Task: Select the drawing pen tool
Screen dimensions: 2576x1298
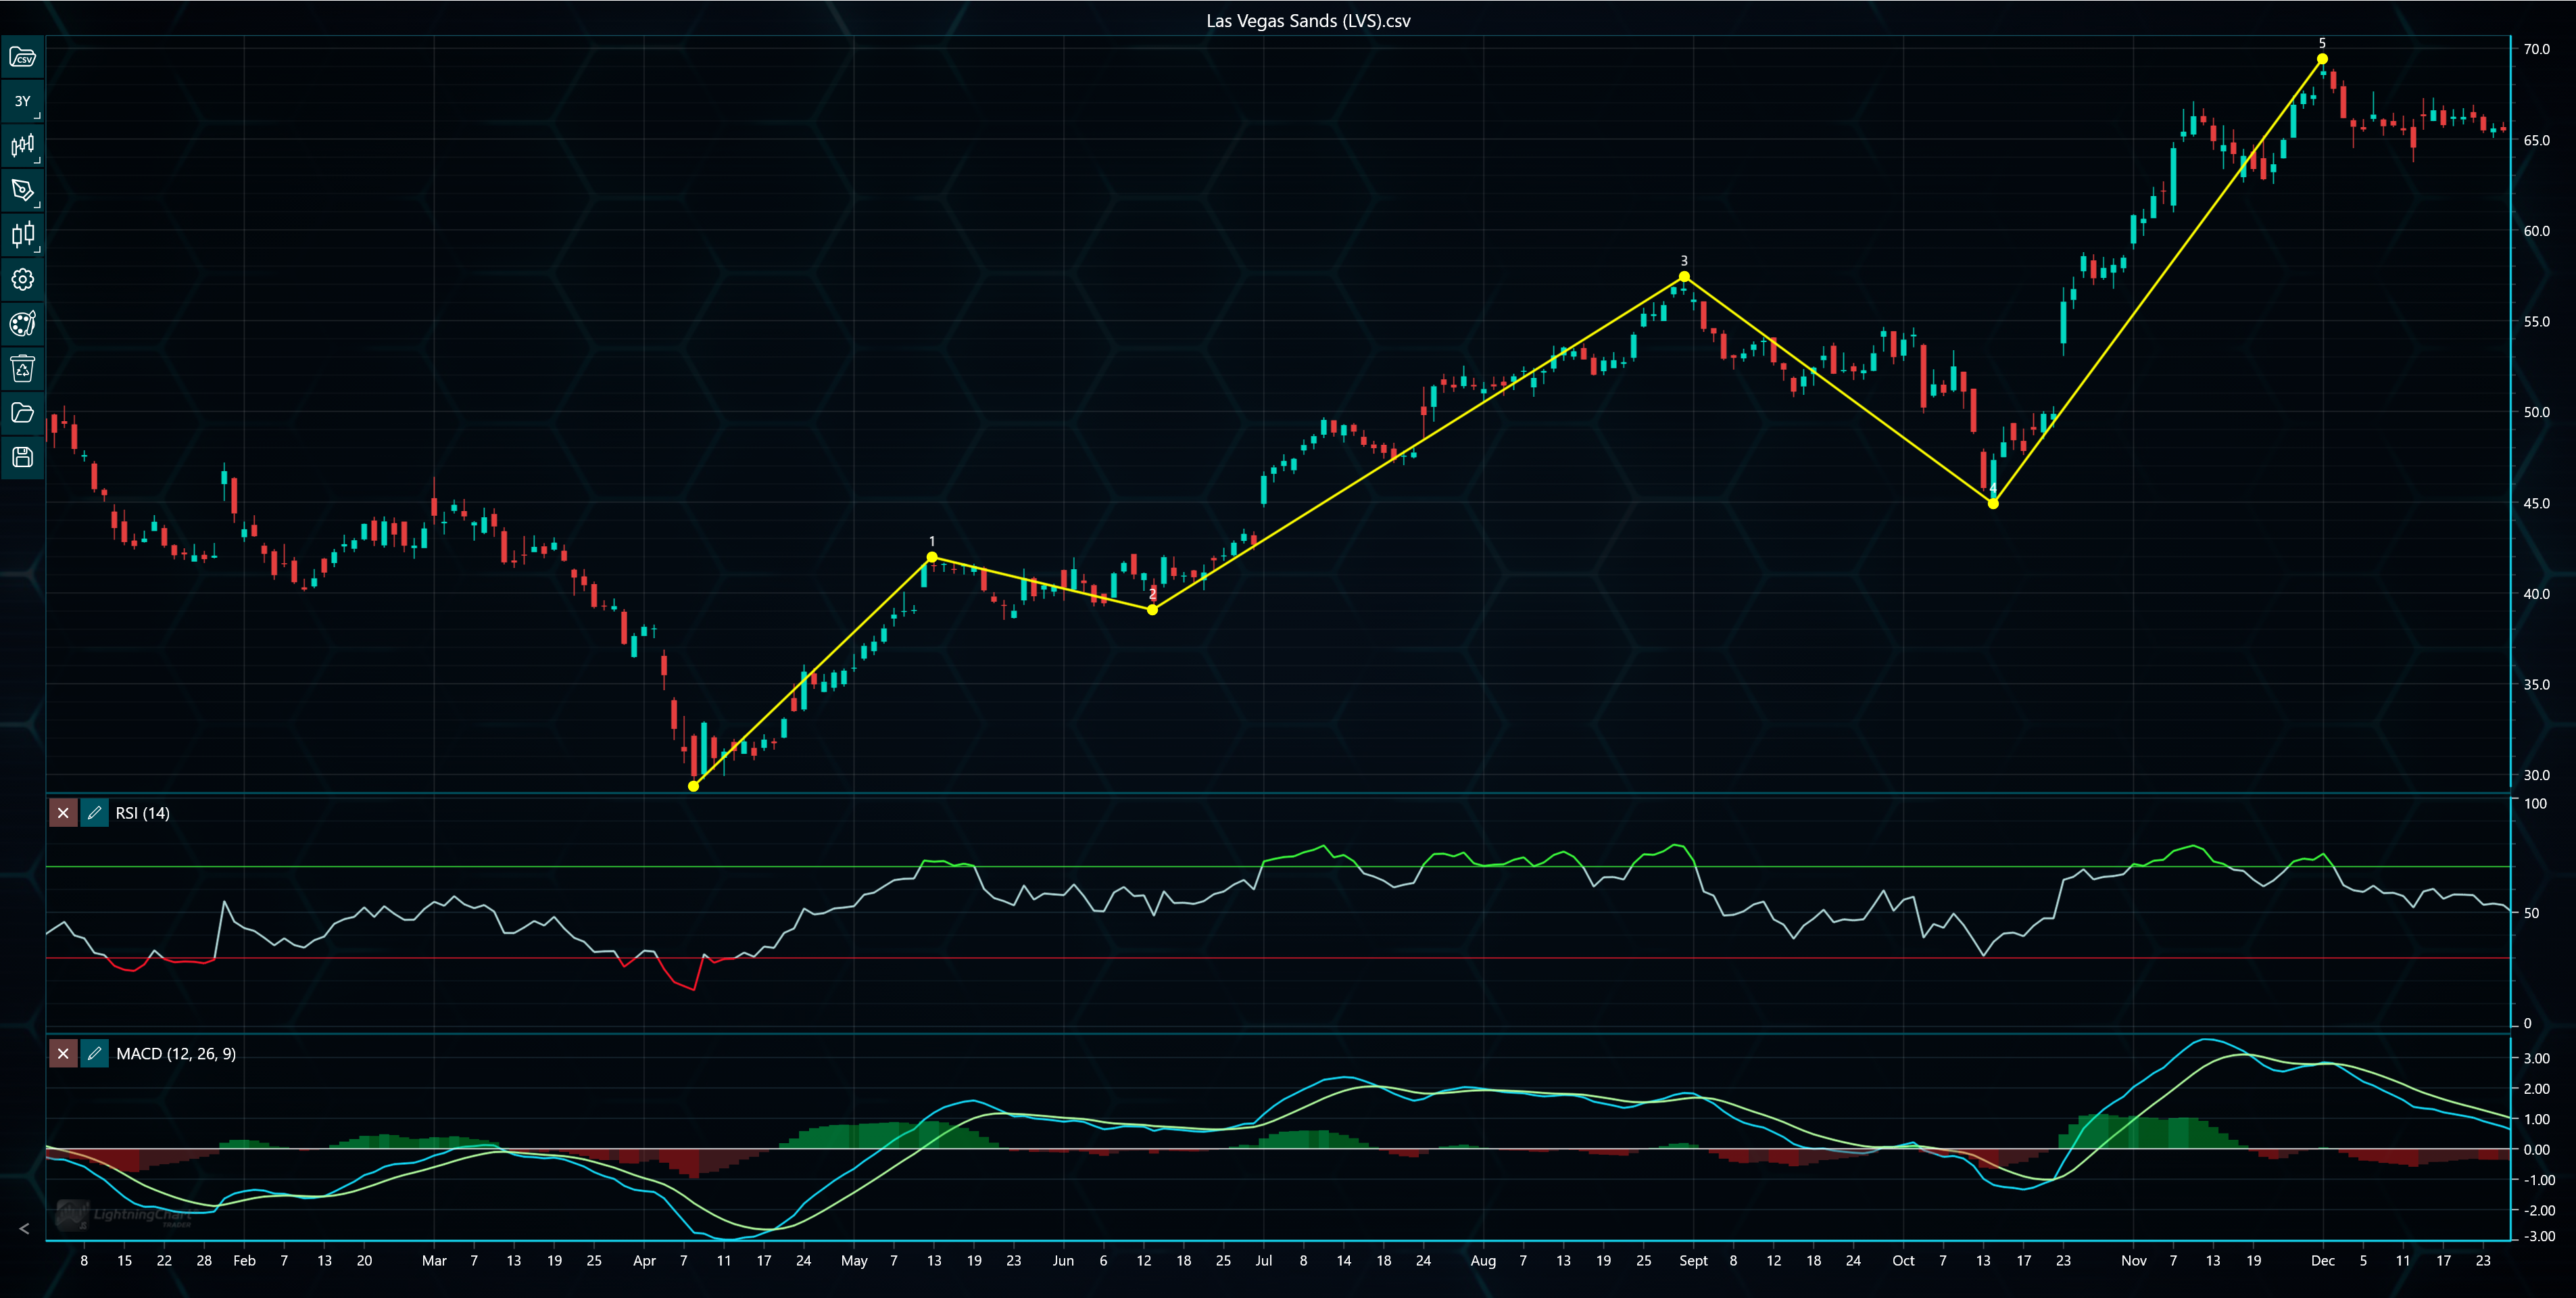Action: (23, 190)
